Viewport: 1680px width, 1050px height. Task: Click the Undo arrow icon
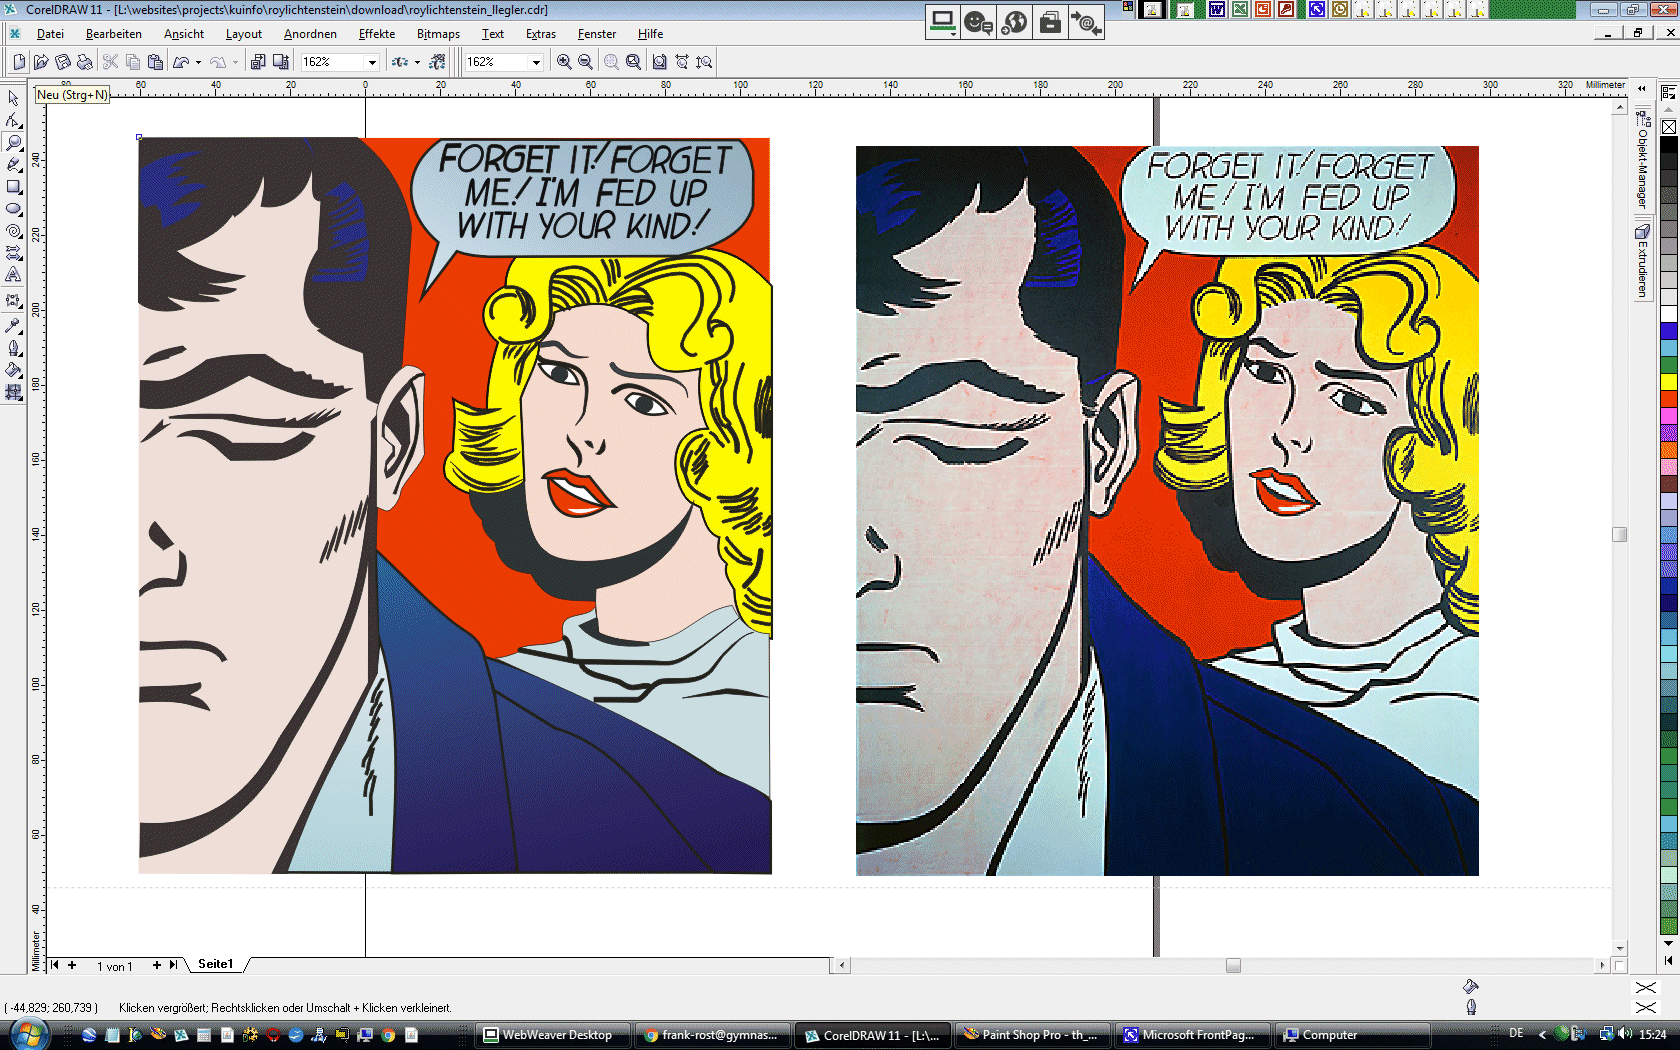click(x=181, y=62)
